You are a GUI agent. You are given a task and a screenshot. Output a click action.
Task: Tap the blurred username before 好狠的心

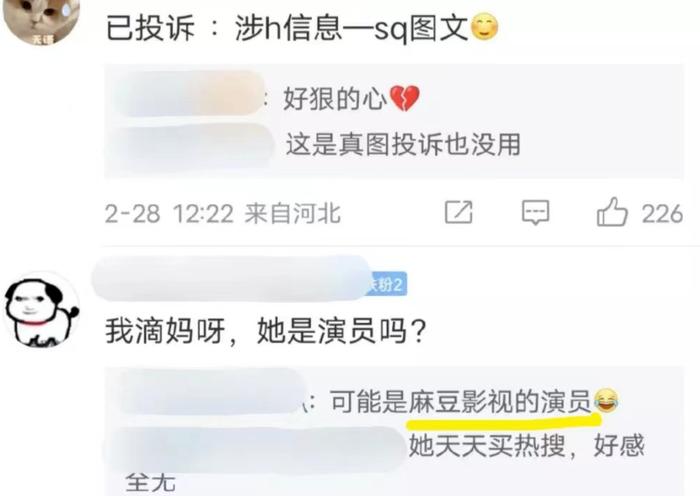(x=188, y=93)
